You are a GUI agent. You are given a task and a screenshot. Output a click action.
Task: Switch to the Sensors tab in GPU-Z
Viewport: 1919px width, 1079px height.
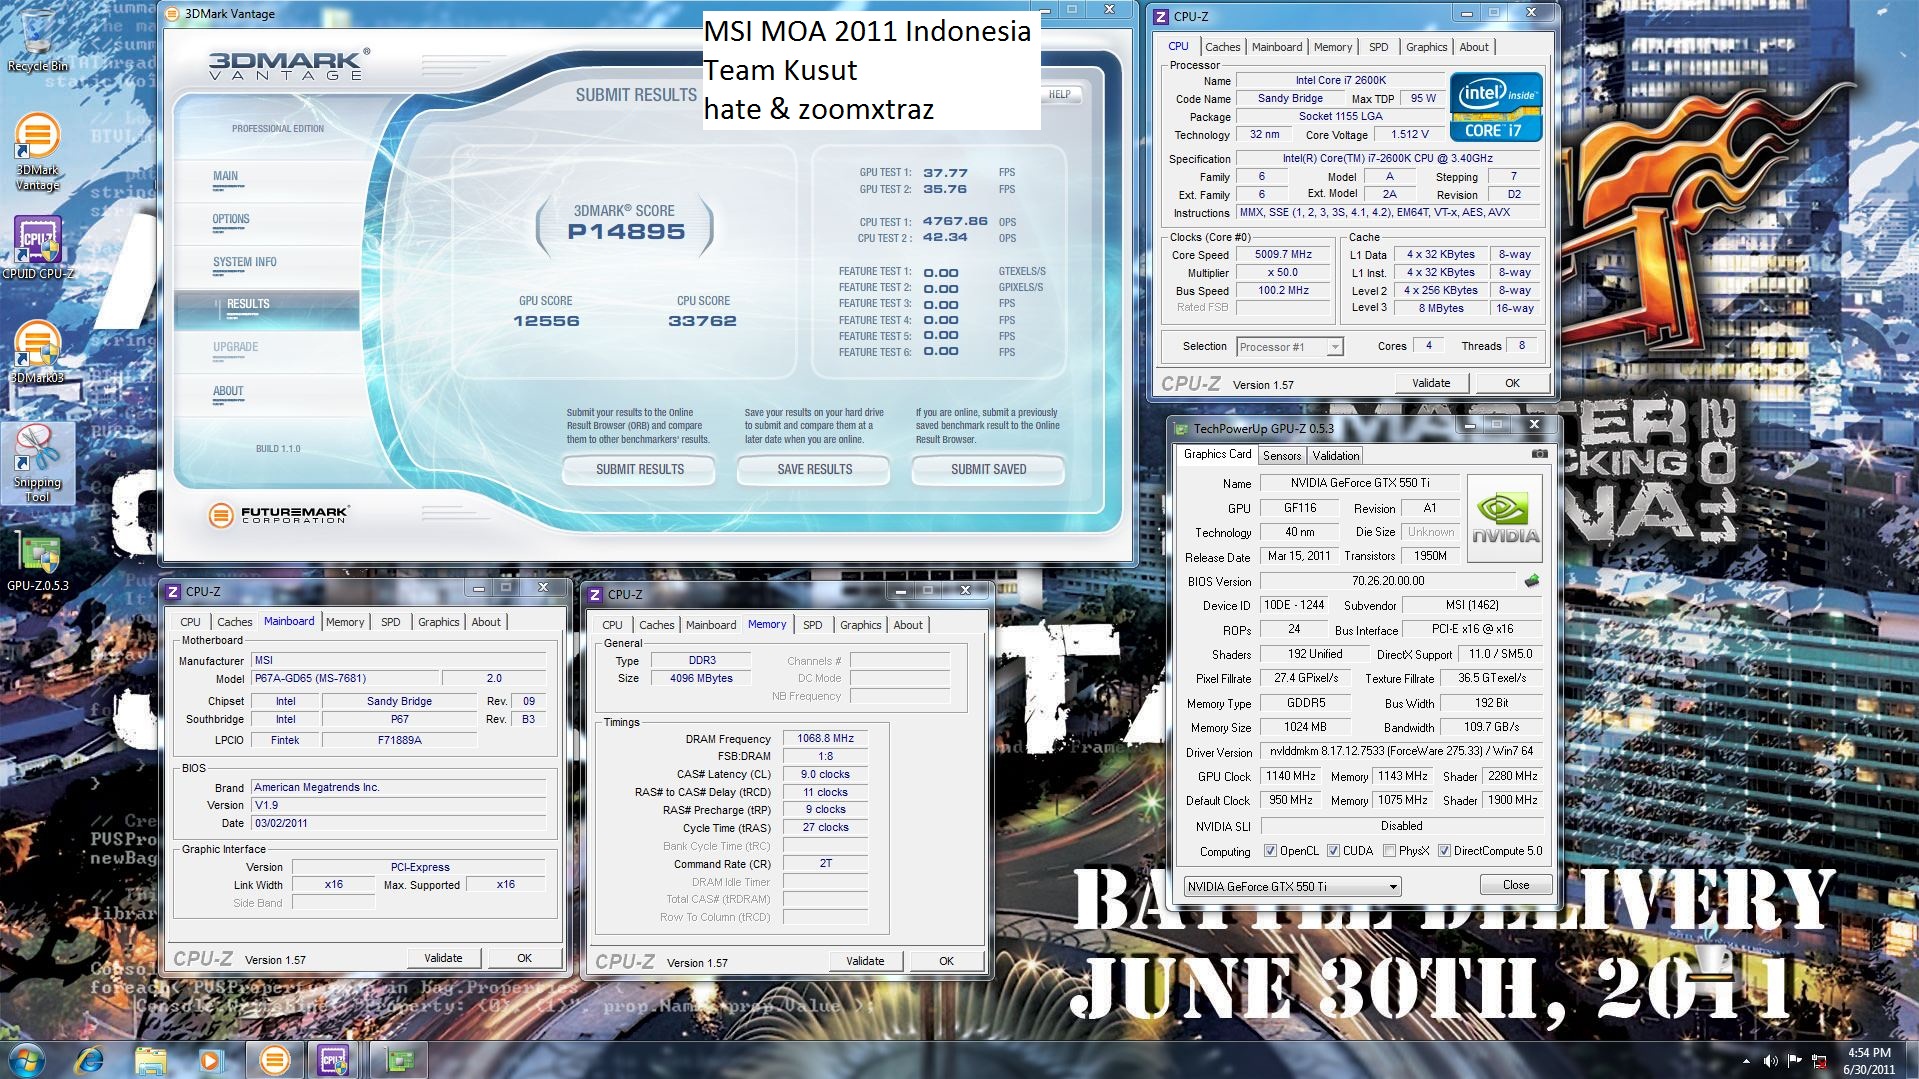(x=1281, y=455)
